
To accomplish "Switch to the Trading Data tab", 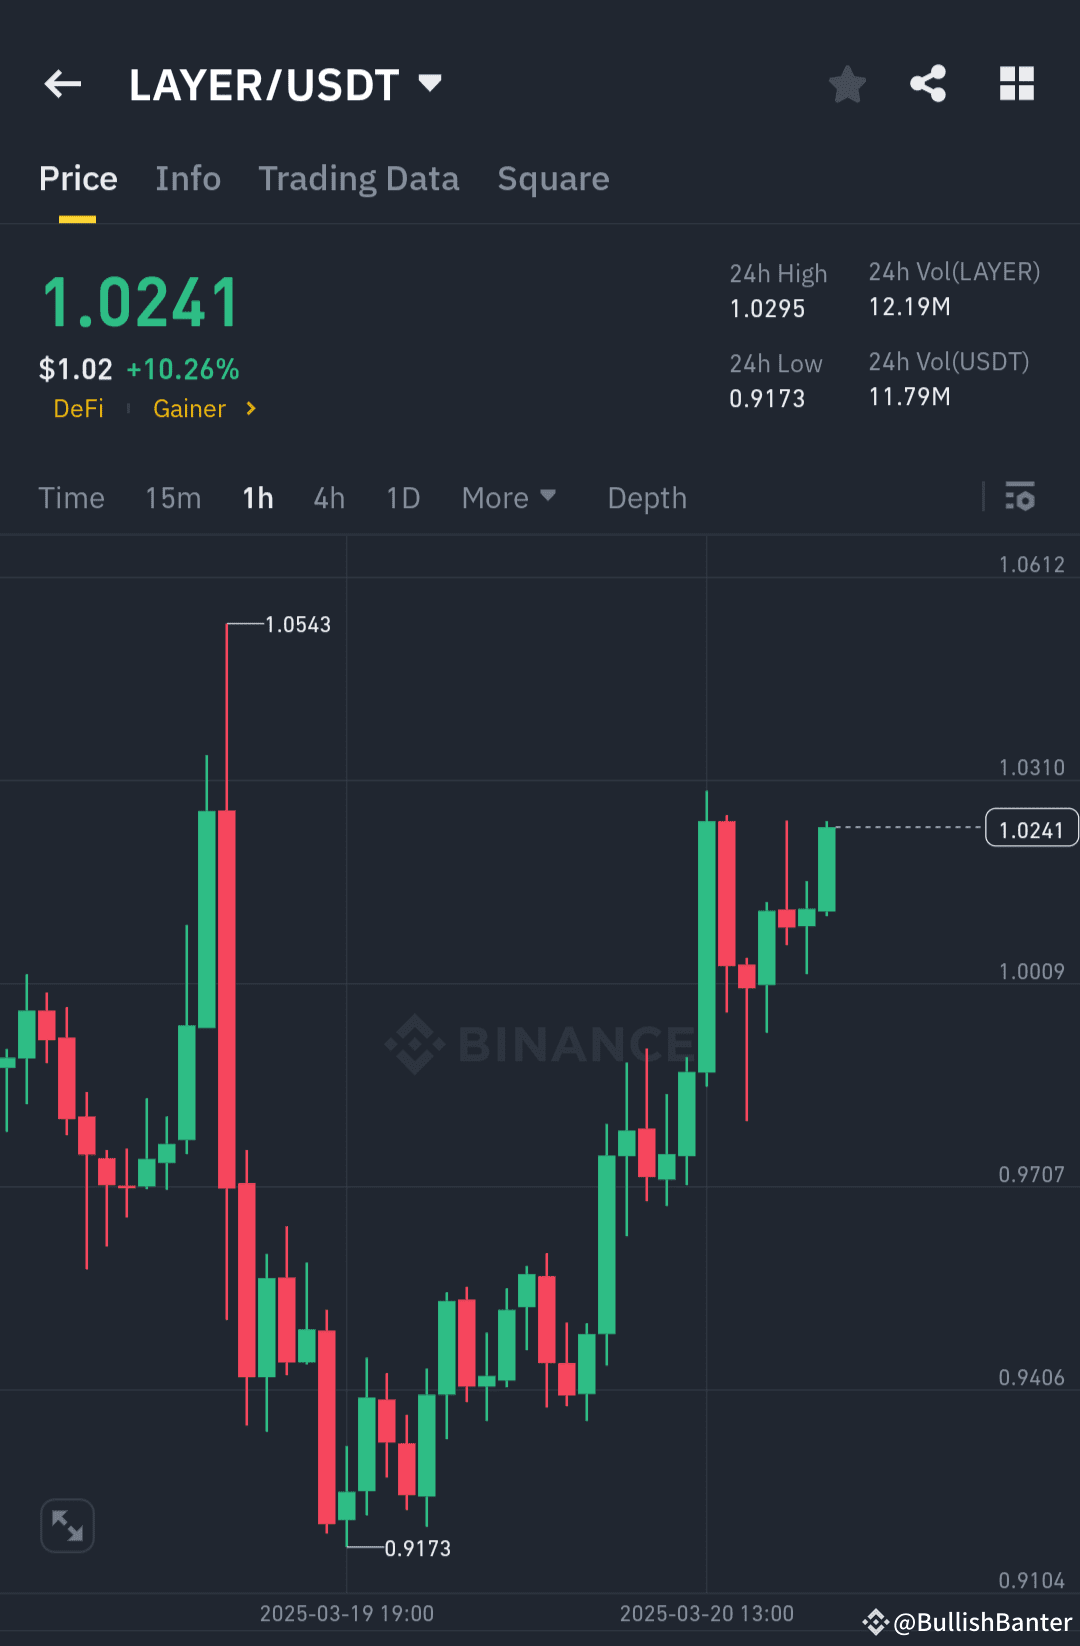I will (358, 178).
